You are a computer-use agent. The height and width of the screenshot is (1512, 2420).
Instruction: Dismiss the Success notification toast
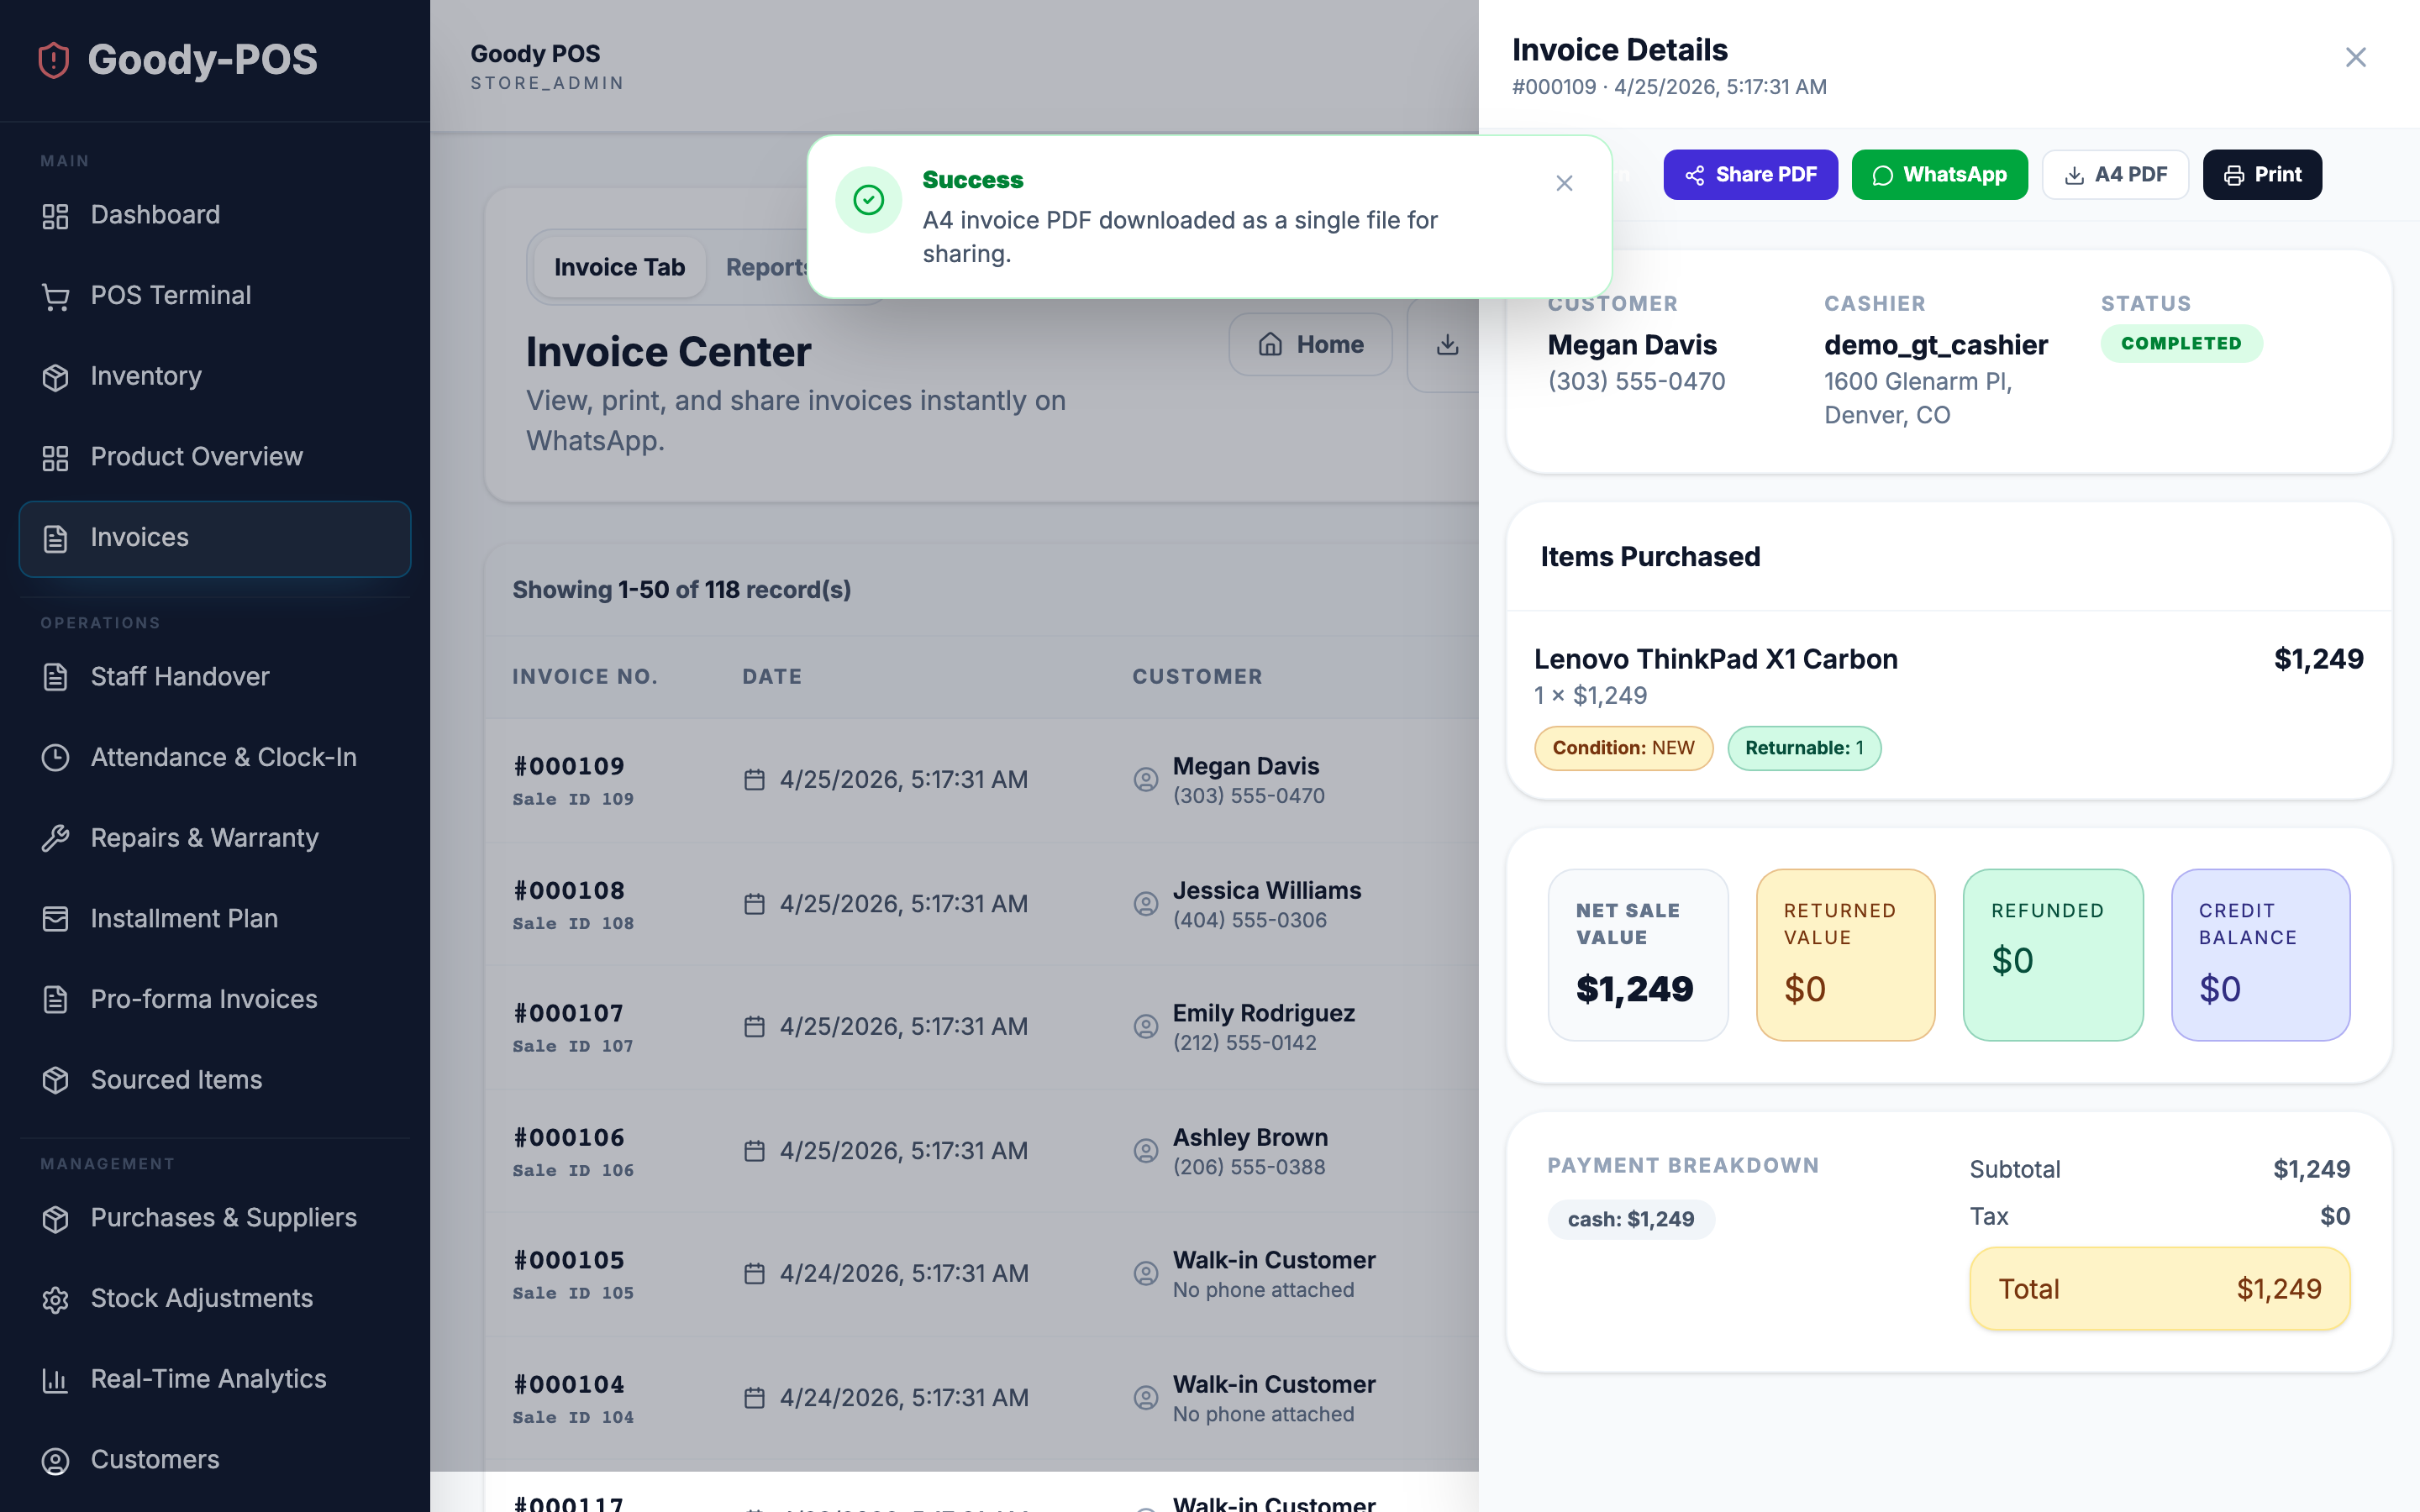(x=1563, y=183)
